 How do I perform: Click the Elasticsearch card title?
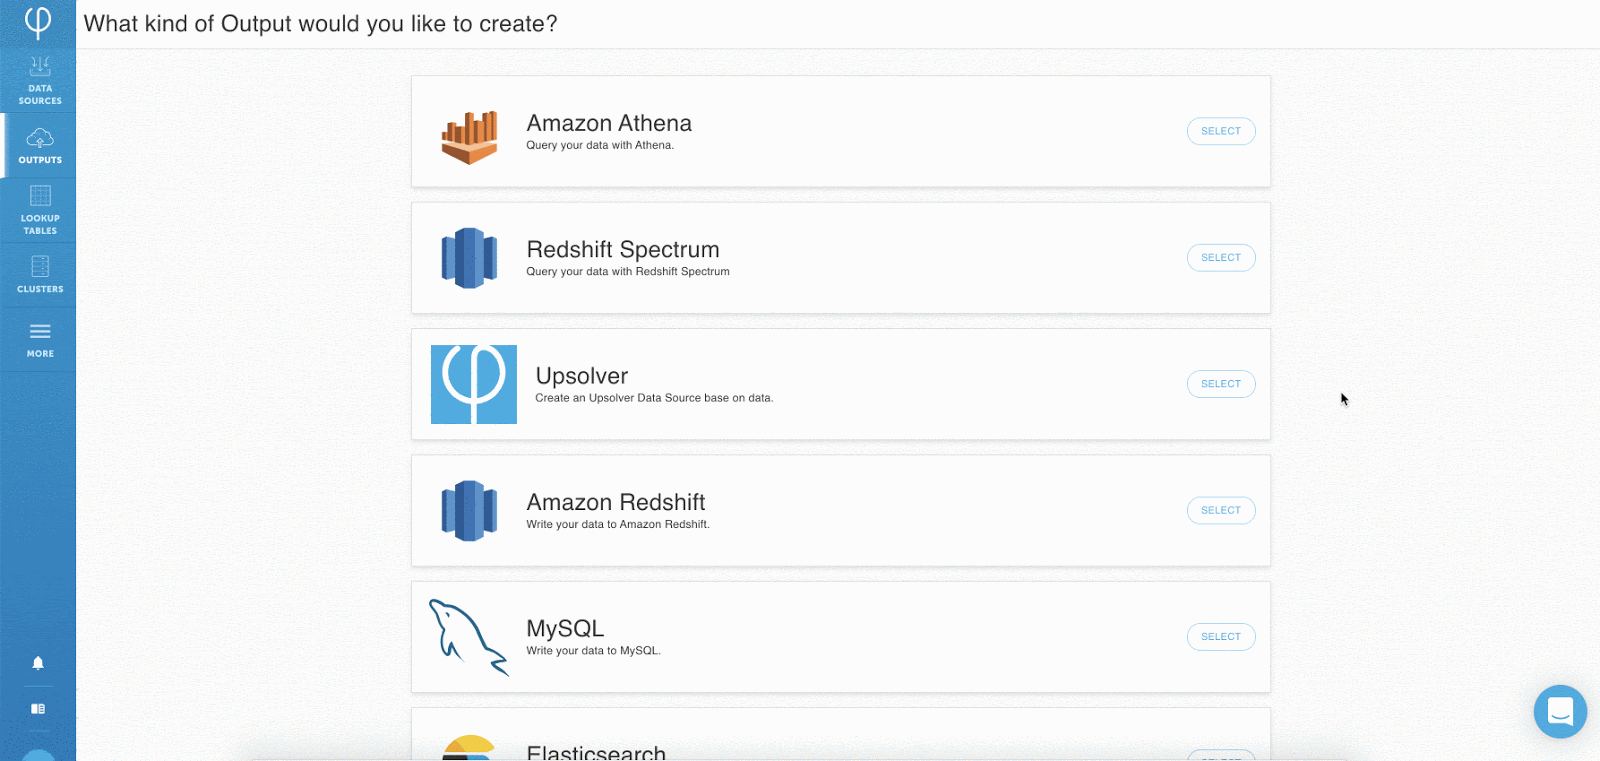pos(596,752)
